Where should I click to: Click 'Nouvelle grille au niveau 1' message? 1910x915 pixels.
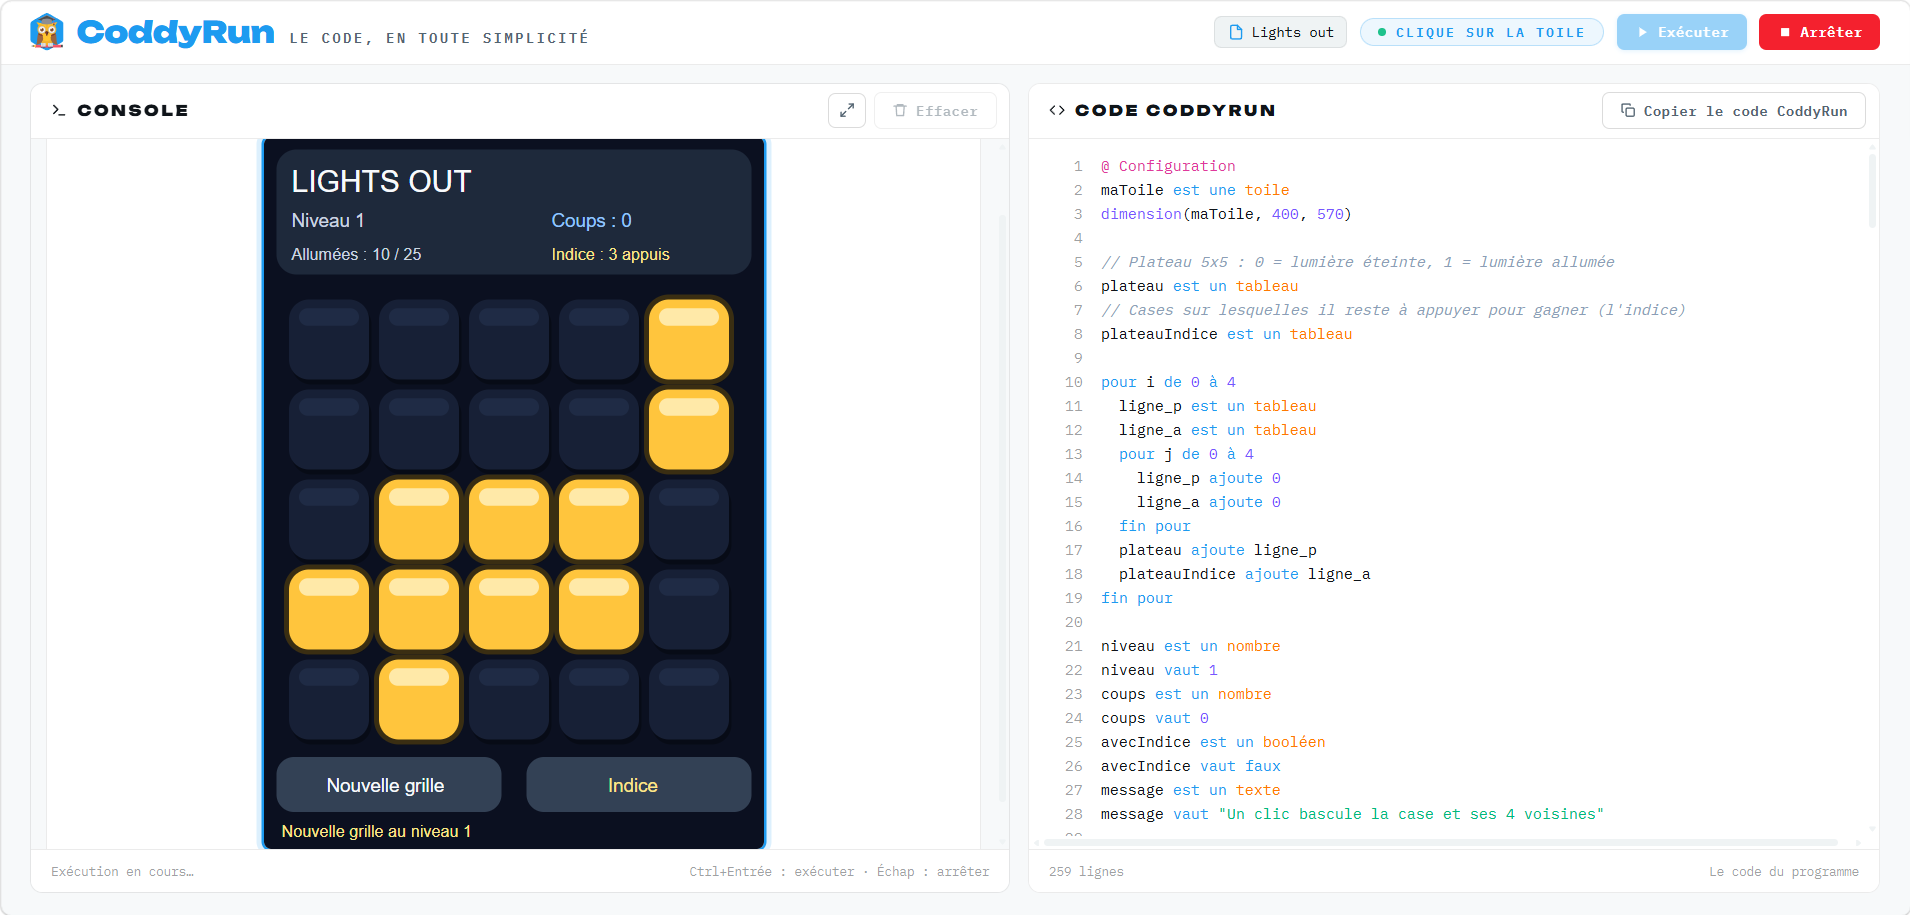tap(376, 831)
